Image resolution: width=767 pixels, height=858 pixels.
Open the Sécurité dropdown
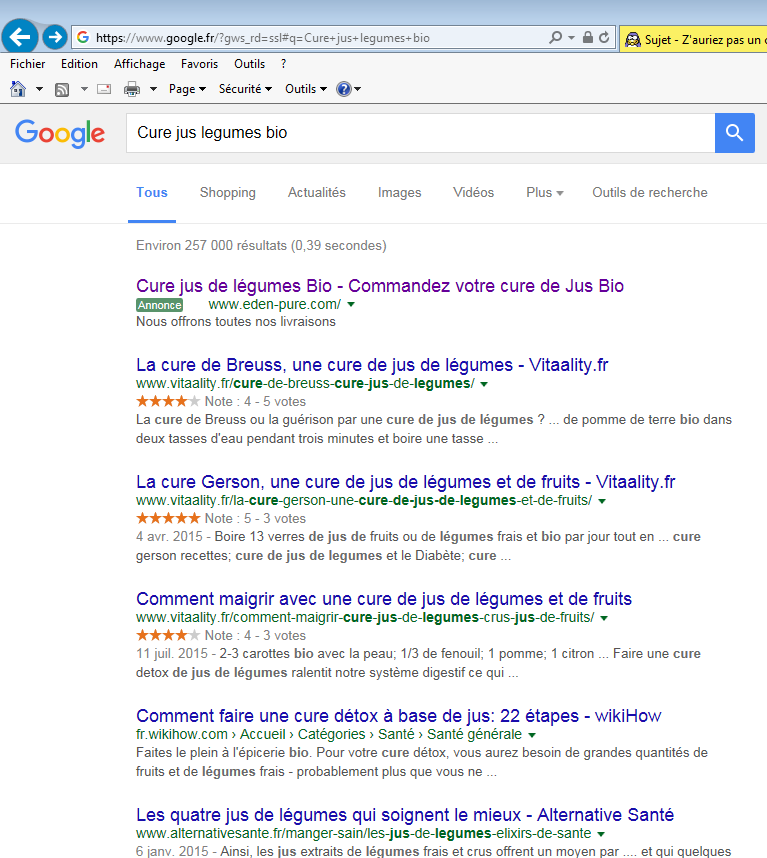(245, 89)
